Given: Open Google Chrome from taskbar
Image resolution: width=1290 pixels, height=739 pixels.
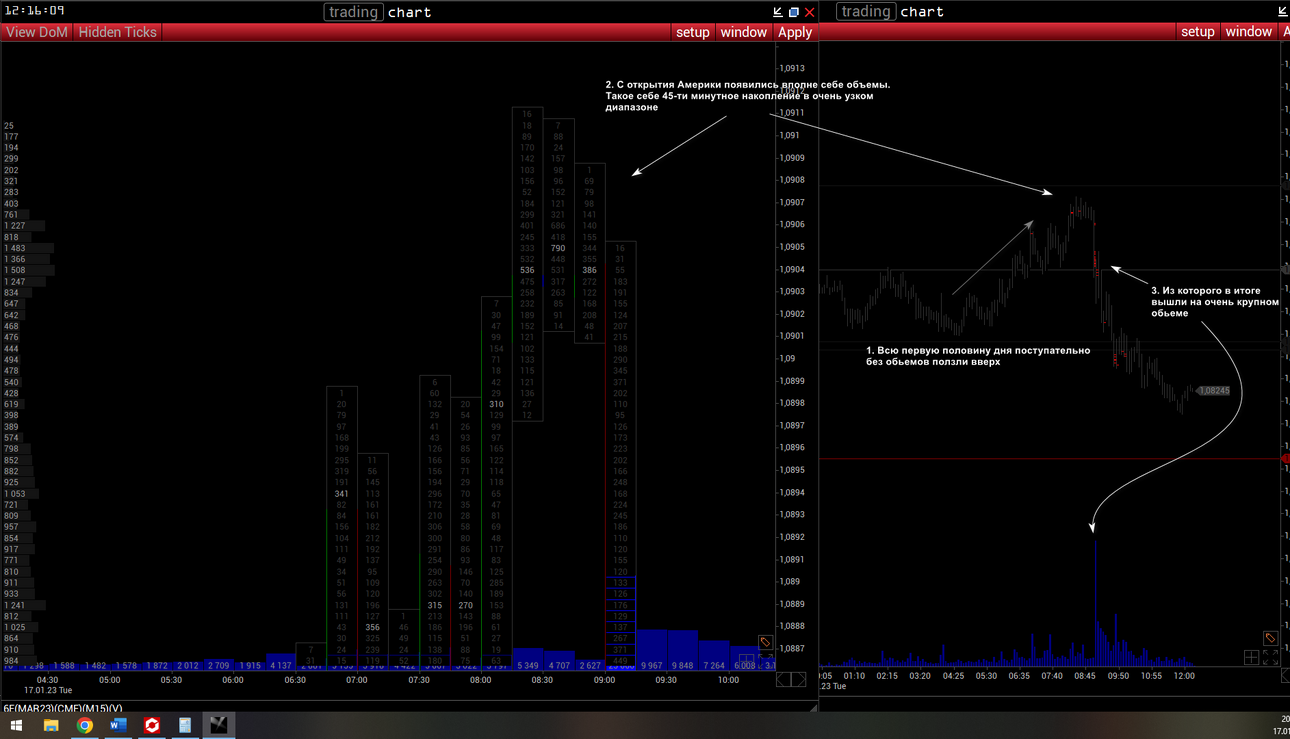Looking at the screenshot, I should pos(84,725).
